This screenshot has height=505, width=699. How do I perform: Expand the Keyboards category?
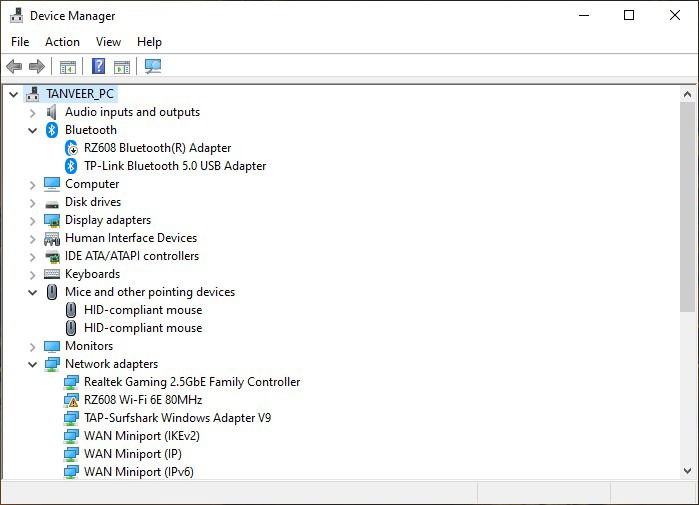(33, 275)
